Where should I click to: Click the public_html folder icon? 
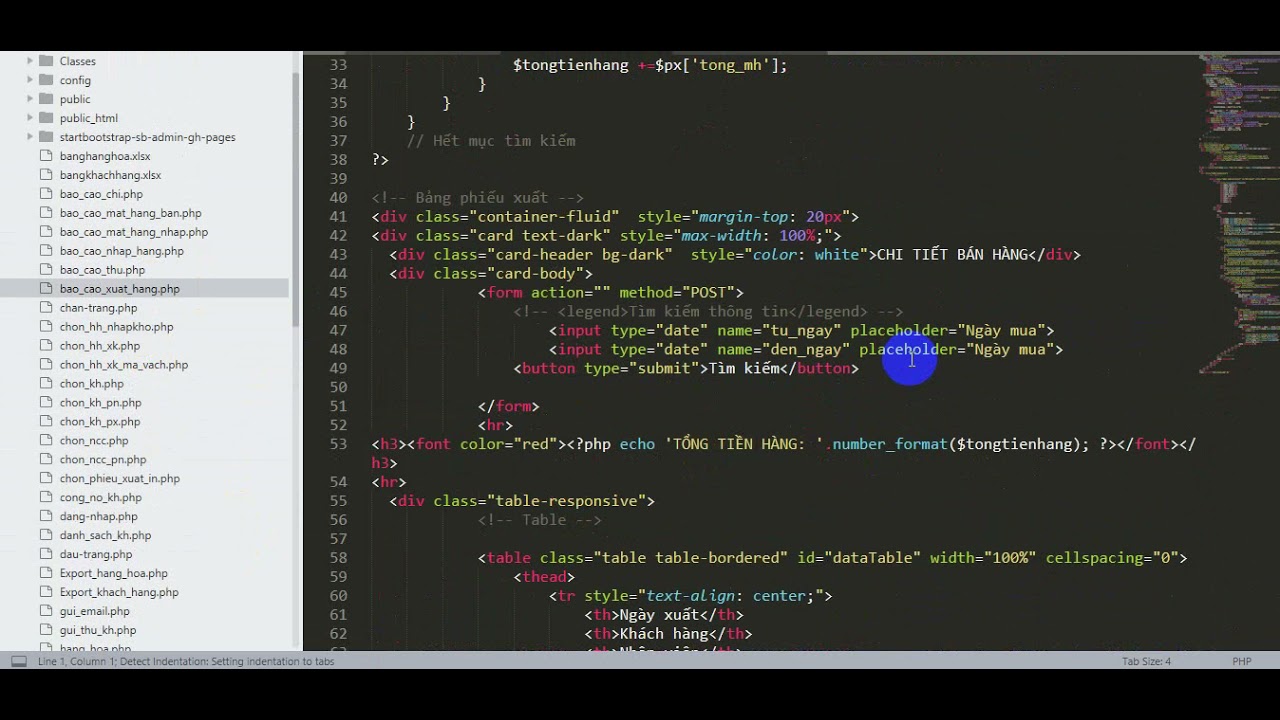(46, 118)
